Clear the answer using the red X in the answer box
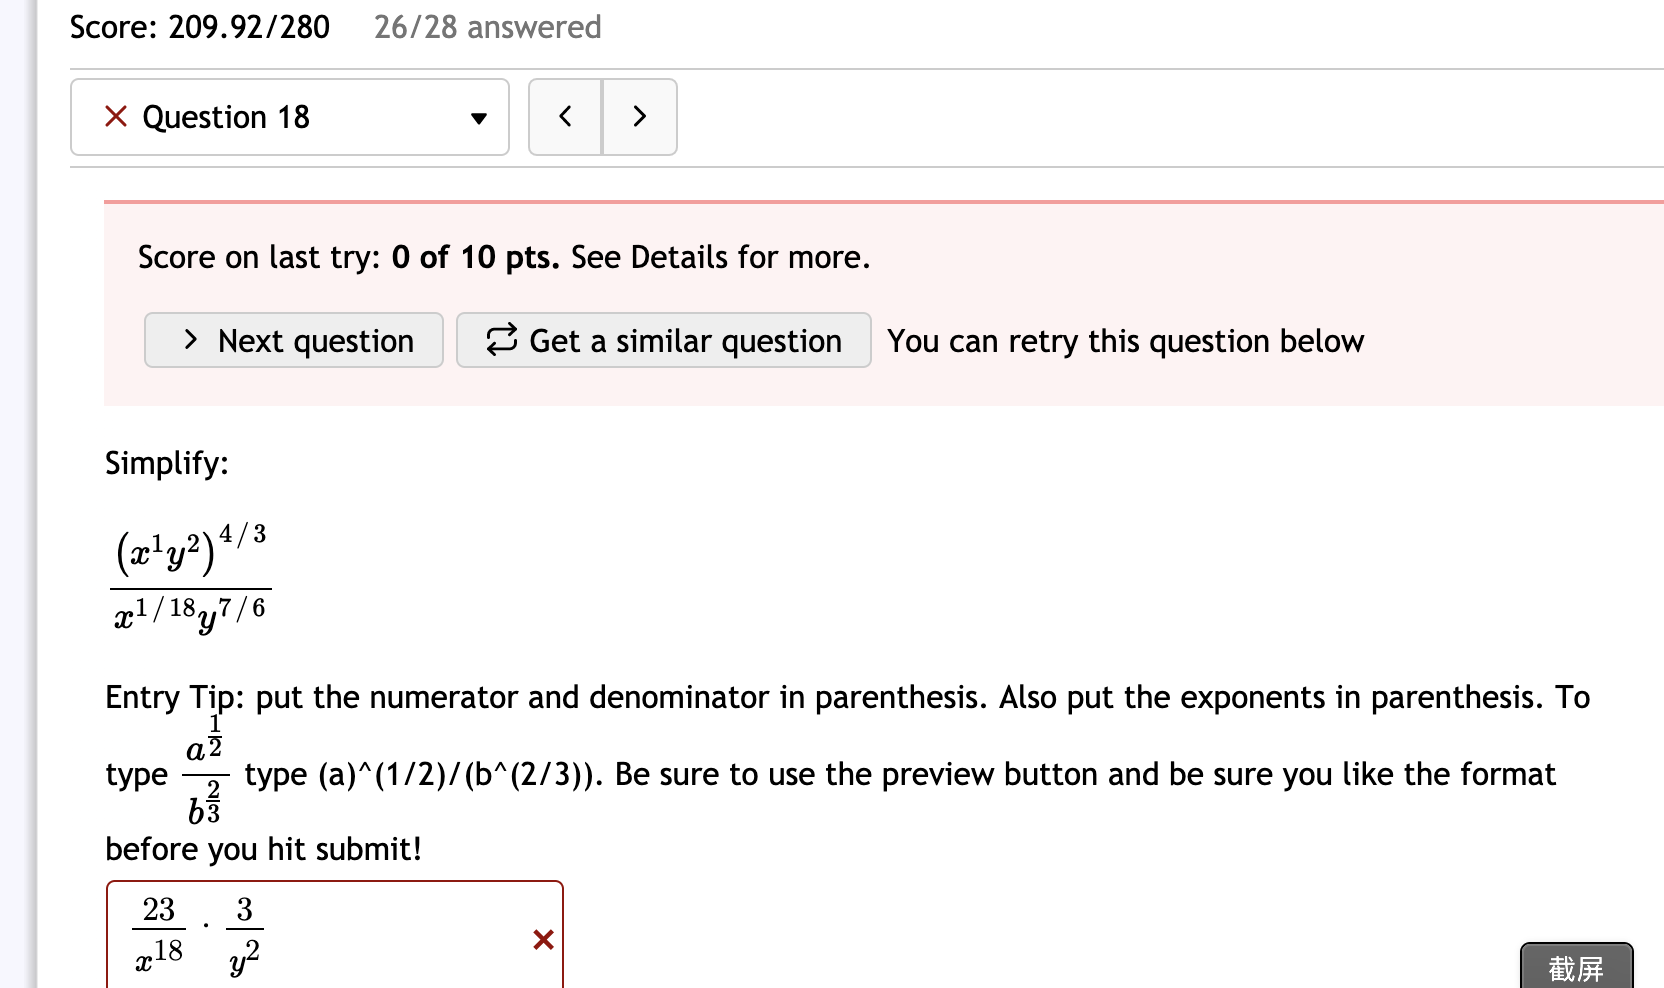 (x=542, y=940)
